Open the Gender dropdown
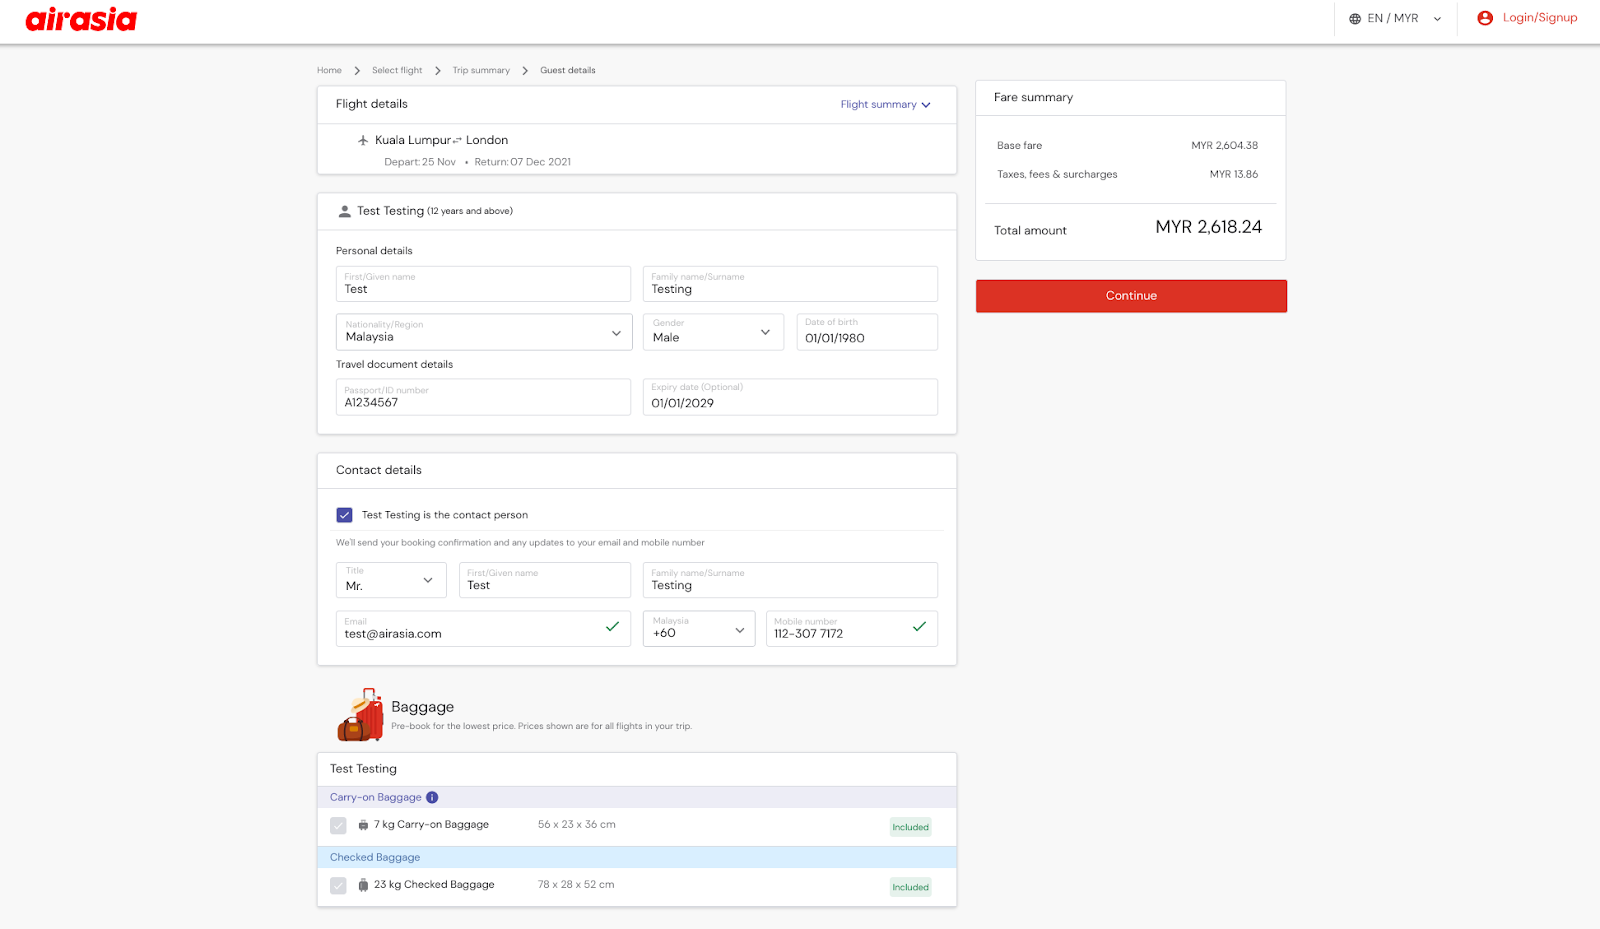 point(713,332)
